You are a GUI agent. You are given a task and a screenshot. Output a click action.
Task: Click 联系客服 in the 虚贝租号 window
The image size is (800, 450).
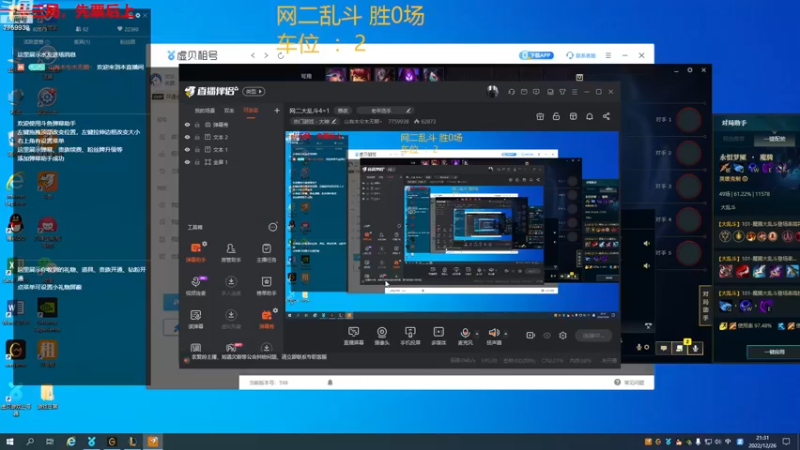coord(581,55)
